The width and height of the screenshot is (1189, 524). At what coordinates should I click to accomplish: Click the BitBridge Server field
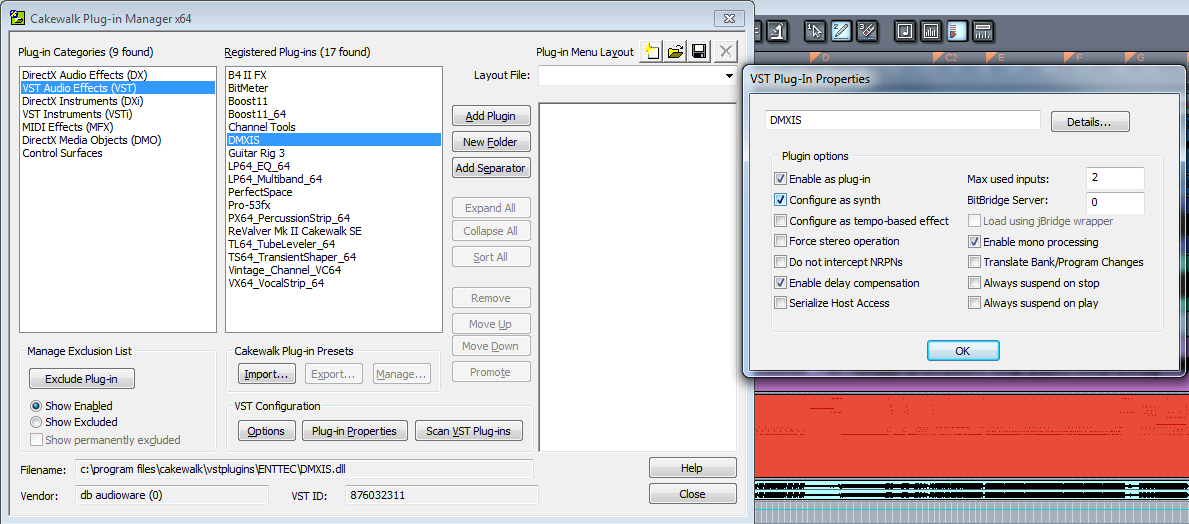[1115, 202]
